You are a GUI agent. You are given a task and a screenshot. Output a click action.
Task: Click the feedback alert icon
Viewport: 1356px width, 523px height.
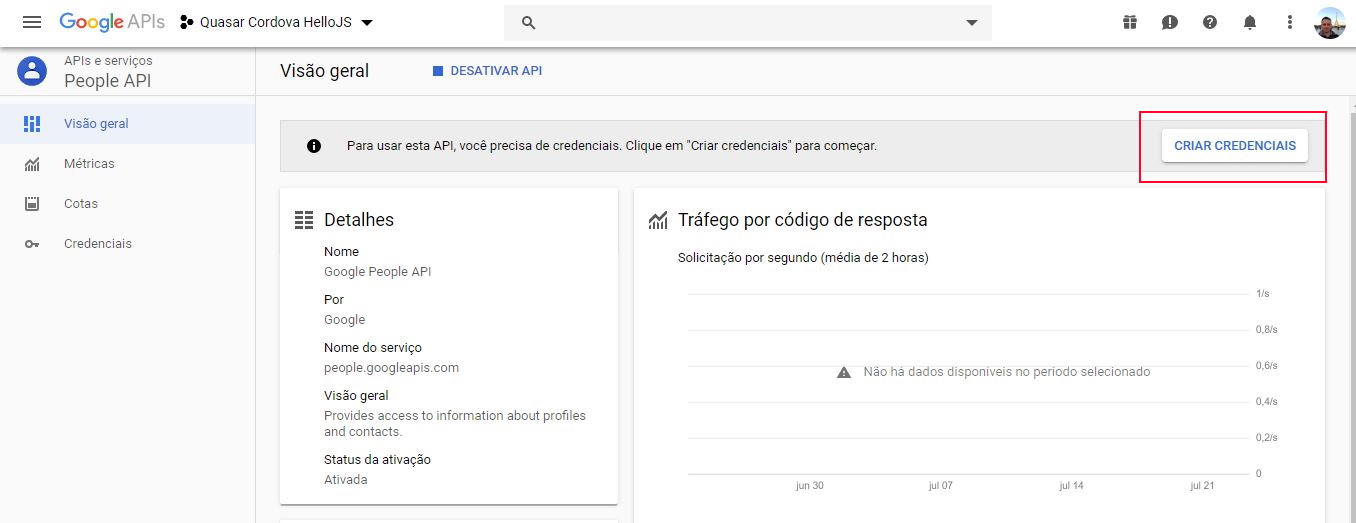[1170, 22]
